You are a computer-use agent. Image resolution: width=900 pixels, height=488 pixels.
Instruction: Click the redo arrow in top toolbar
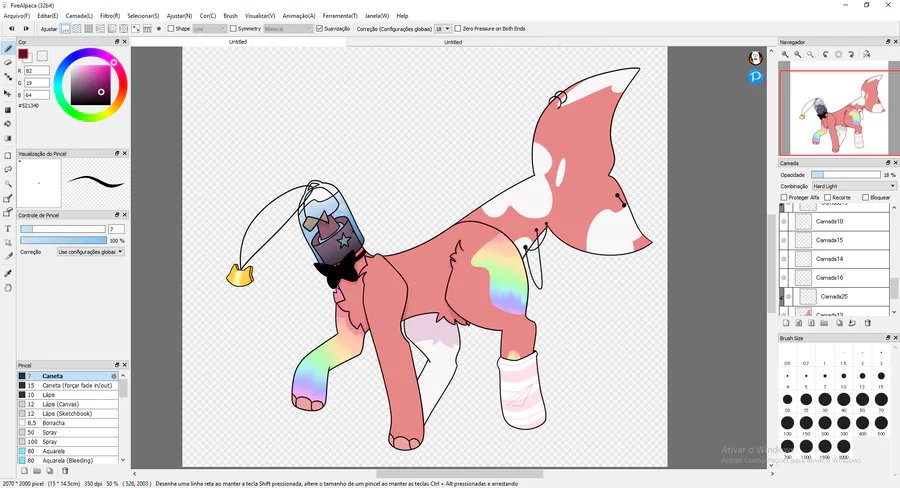click(x=26, y=28)
